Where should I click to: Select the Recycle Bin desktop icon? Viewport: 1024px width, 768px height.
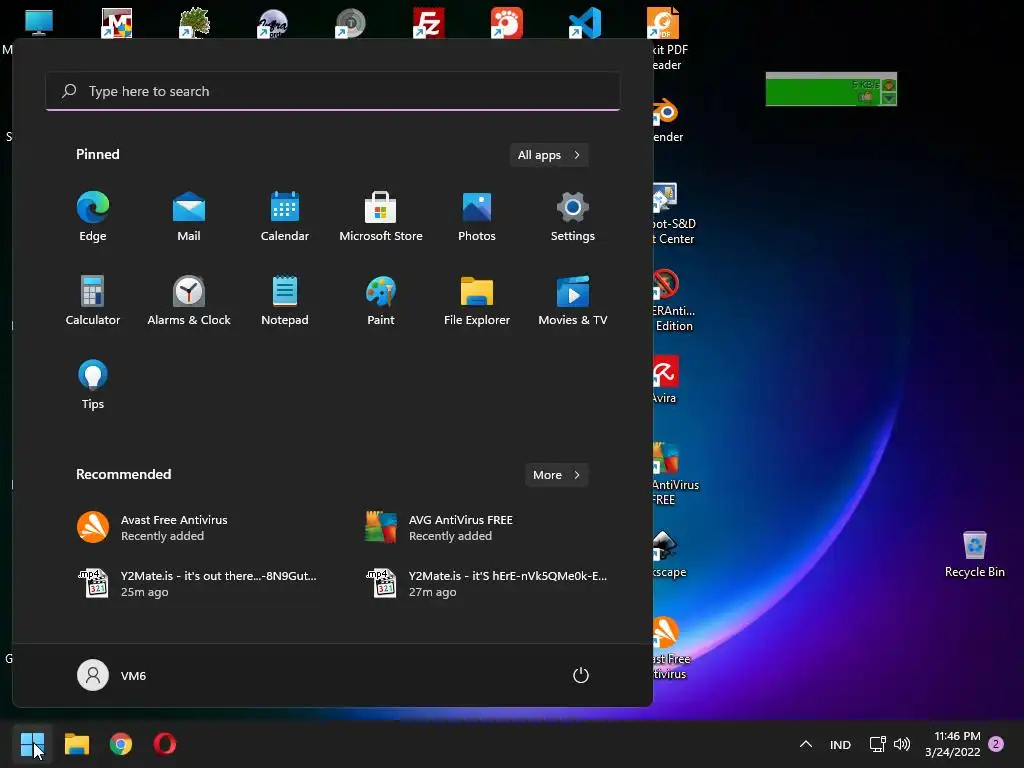[x=974, y=554]
